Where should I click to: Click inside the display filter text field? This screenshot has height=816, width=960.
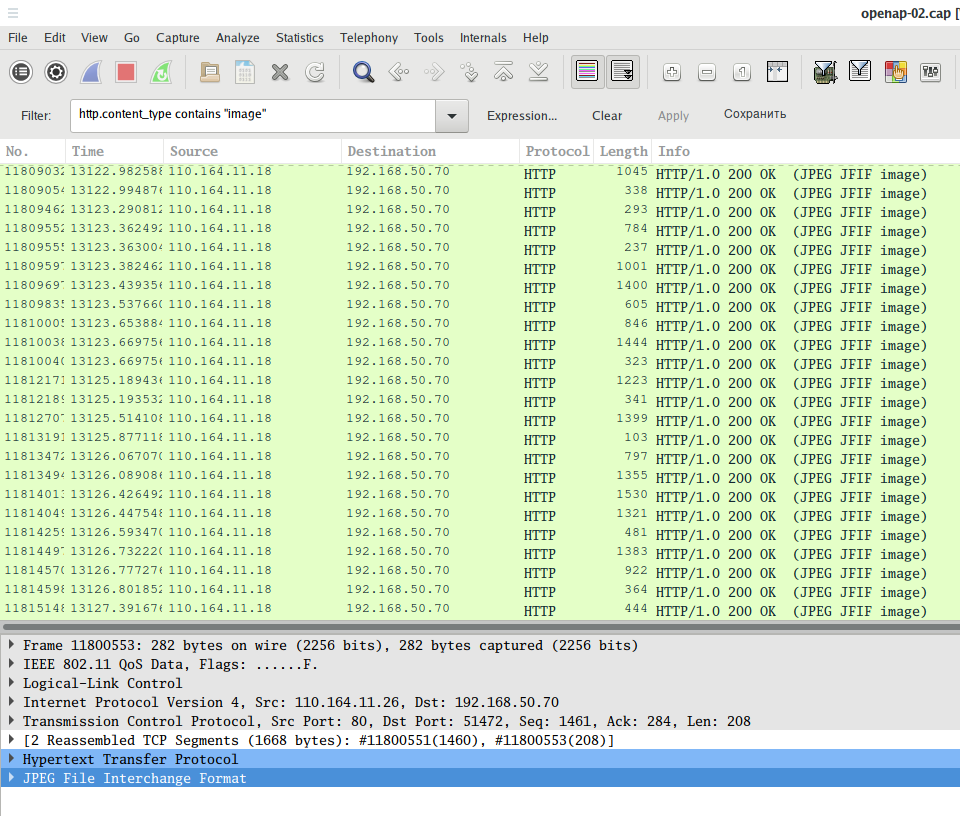[252, 116]
